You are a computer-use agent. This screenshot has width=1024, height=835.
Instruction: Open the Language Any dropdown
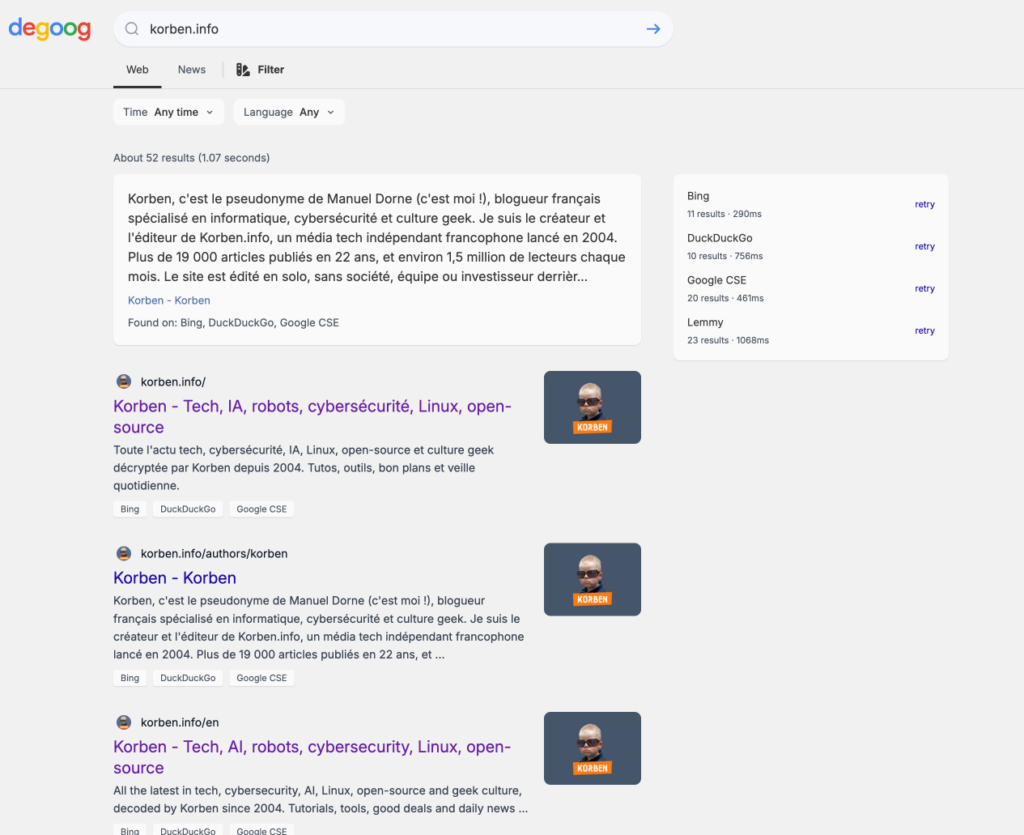point(289,112)
